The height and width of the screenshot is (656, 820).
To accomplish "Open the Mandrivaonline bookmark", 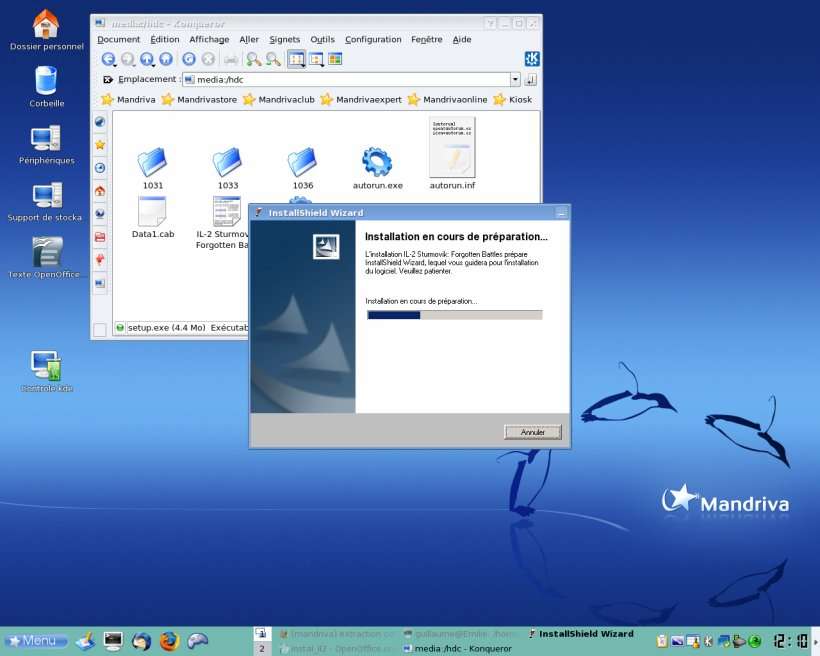I will 447,99.
